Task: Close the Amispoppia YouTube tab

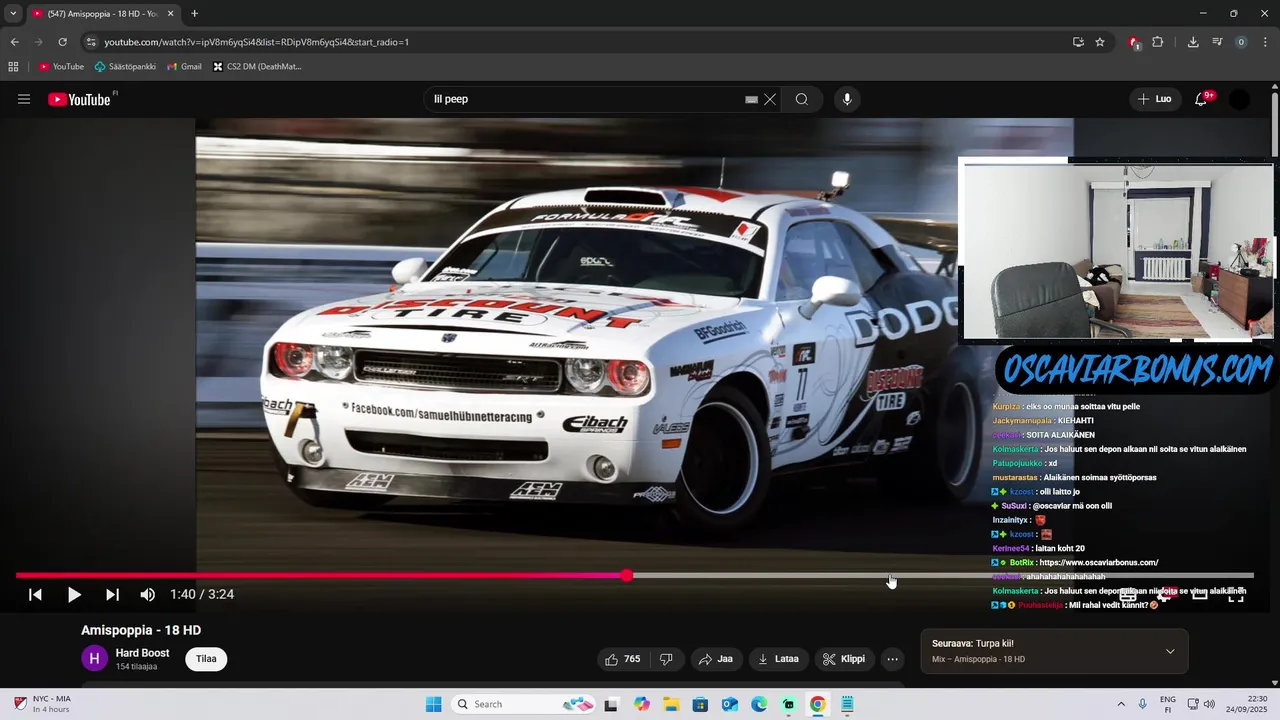Action: pyautogui.click(x=170, y=14)
